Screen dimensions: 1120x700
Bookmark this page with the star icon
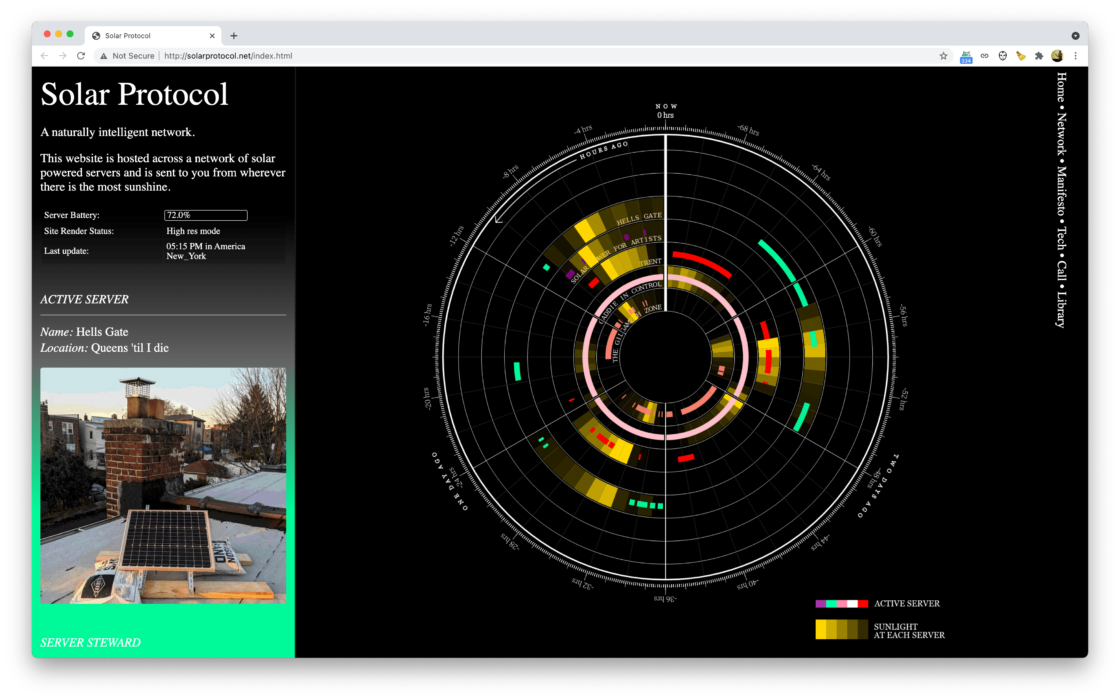(x=943, y=56)
